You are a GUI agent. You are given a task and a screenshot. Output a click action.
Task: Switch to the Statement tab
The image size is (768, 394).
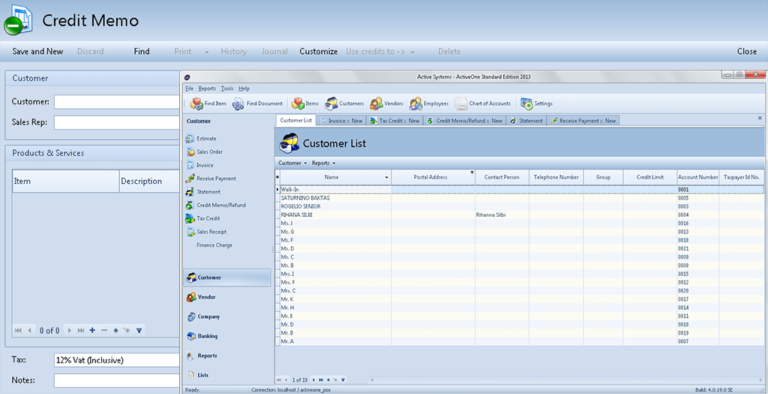tap(527, 121)
